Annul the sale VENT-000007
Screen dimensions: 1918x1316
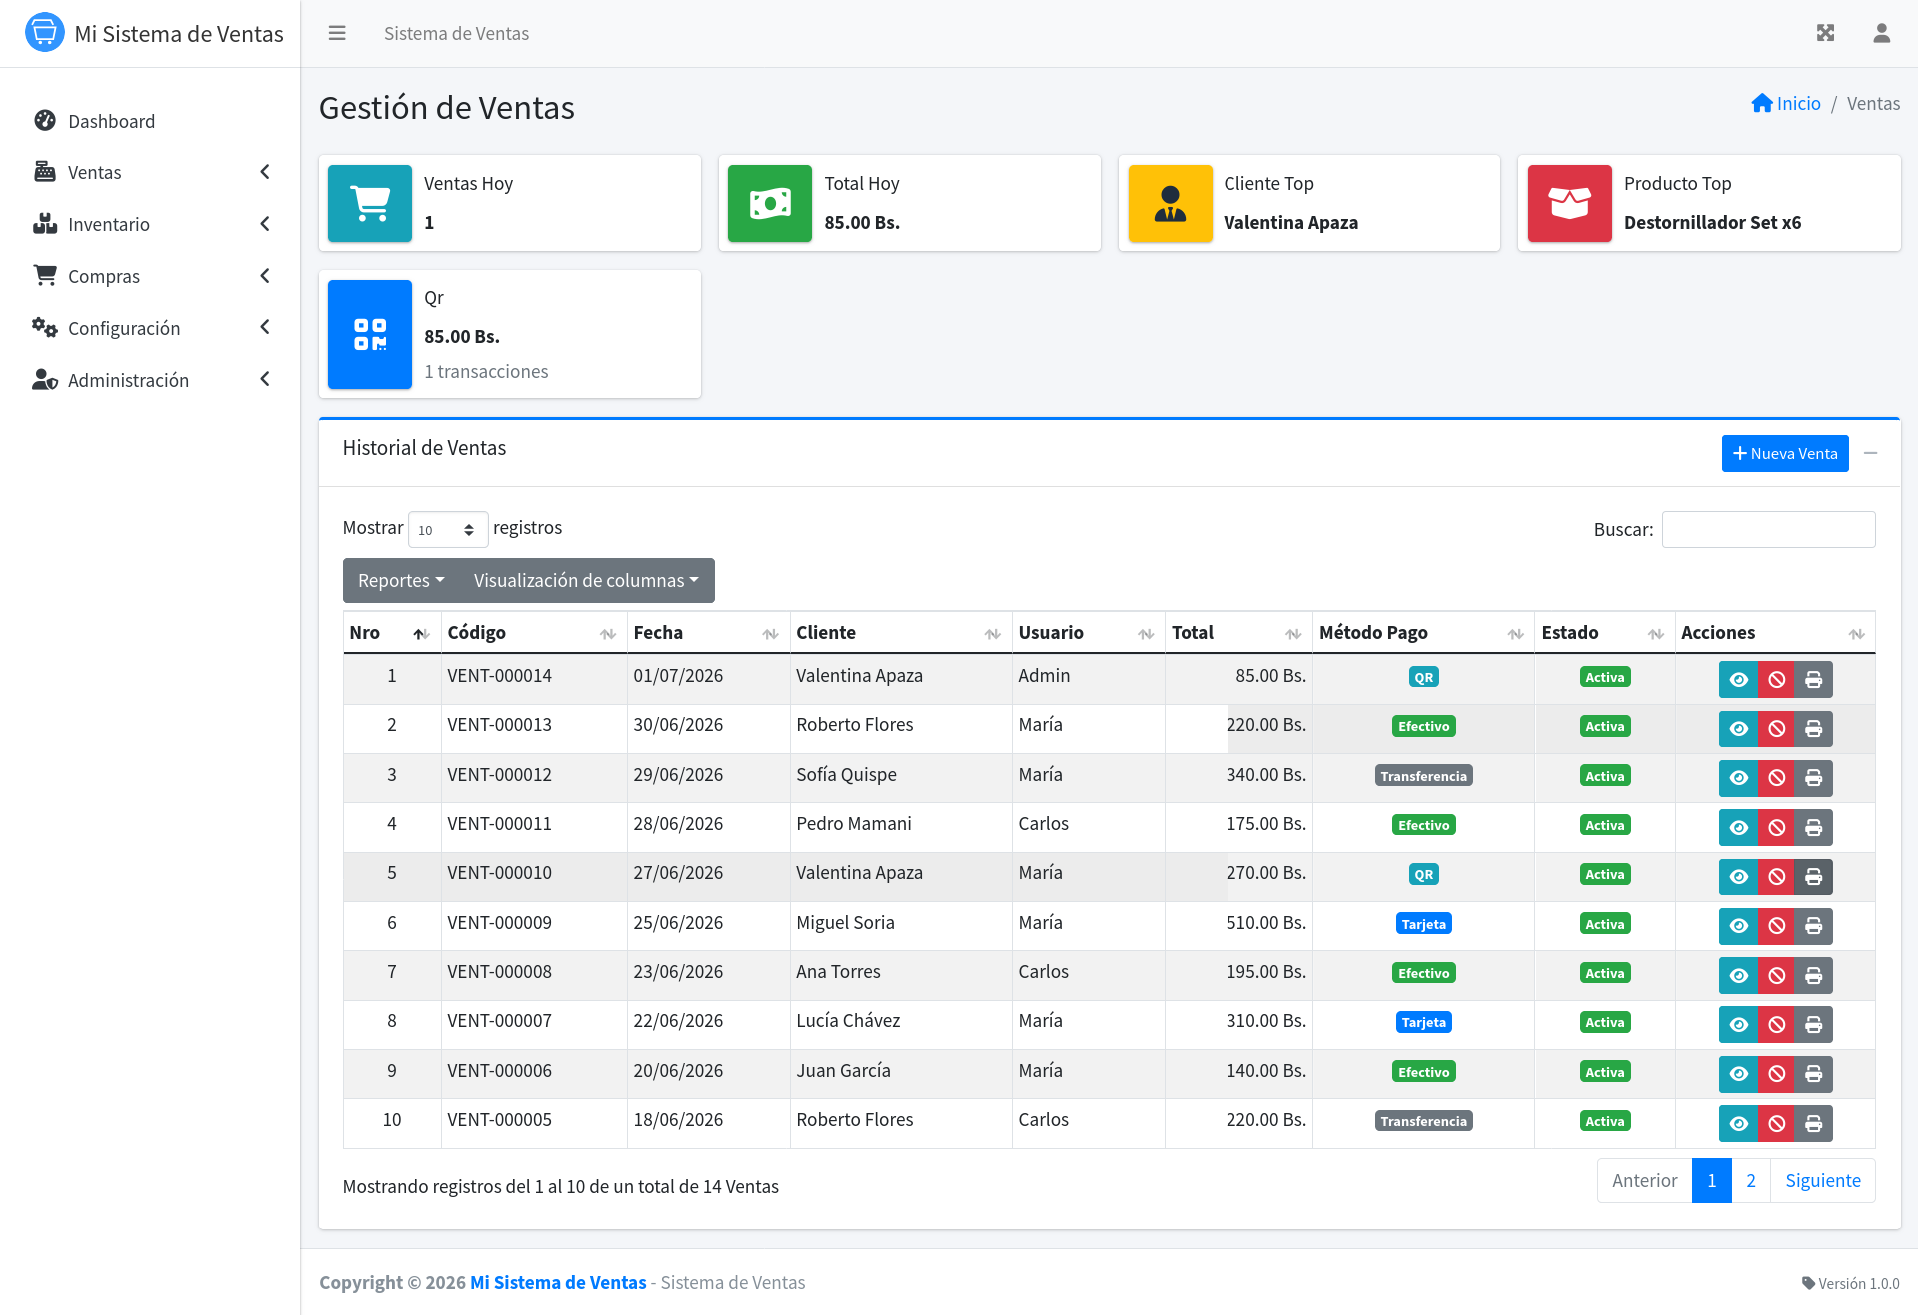point(1776,1025)
